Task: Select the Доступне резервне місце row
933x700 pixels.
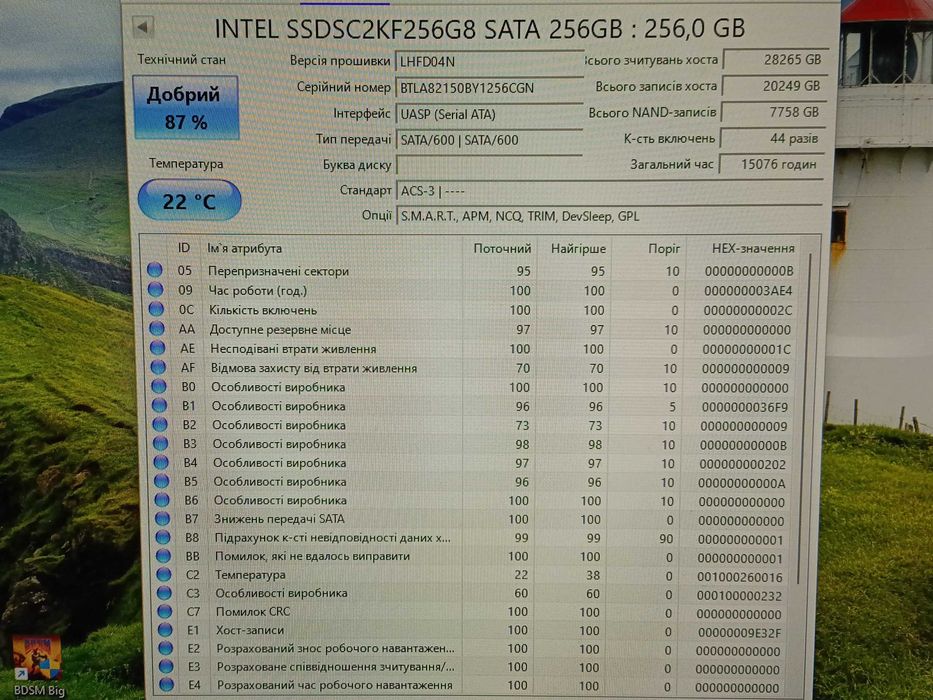Action: [x=470, y=329]
